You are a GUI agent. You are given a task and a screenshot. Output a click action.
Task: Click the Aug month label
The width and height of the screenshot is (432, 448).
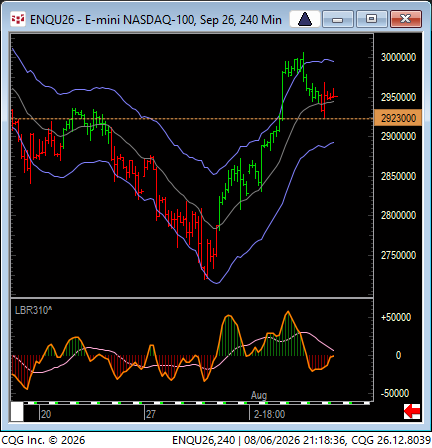(259, 395)
